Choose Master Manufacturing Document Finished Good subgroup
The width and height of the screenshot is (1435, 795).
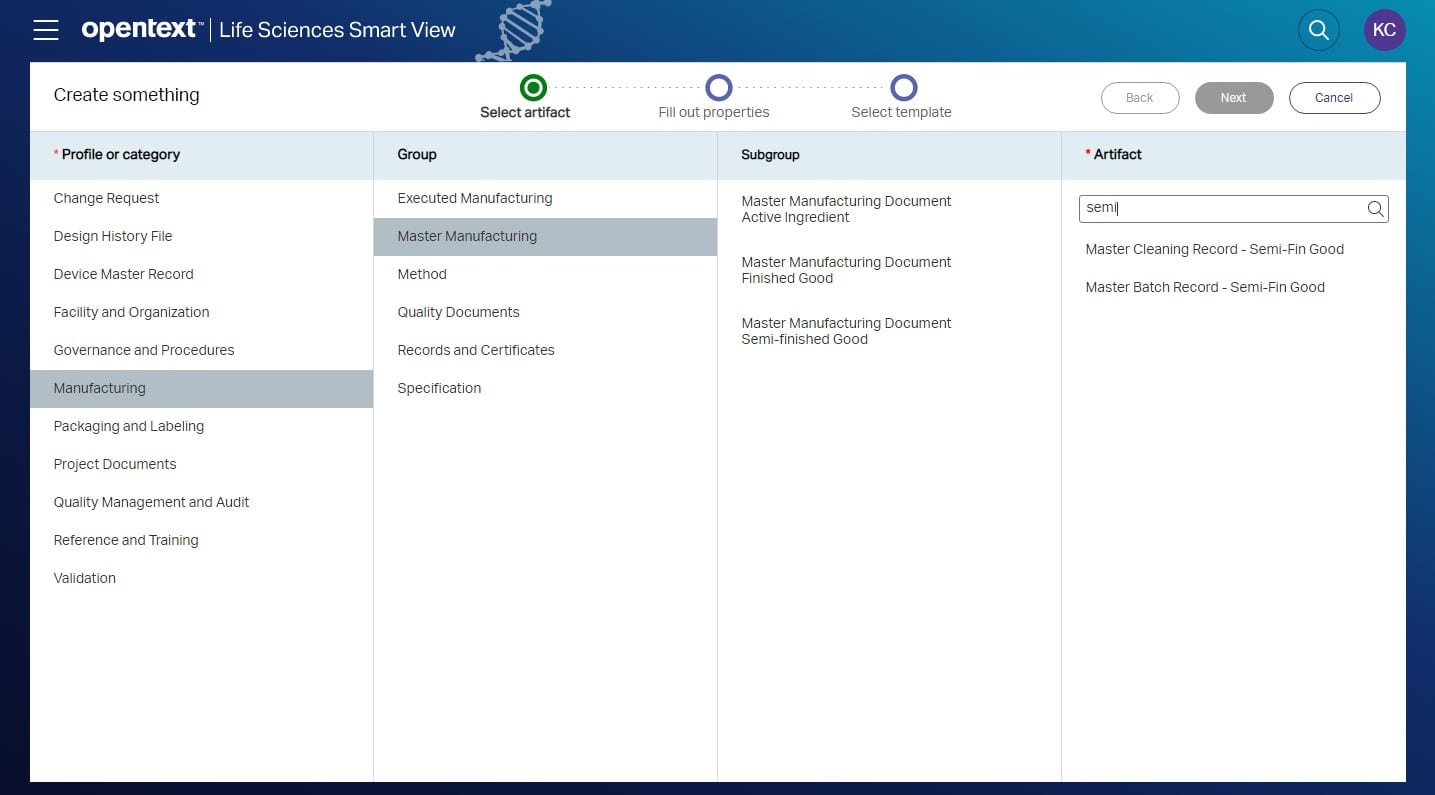846,270
